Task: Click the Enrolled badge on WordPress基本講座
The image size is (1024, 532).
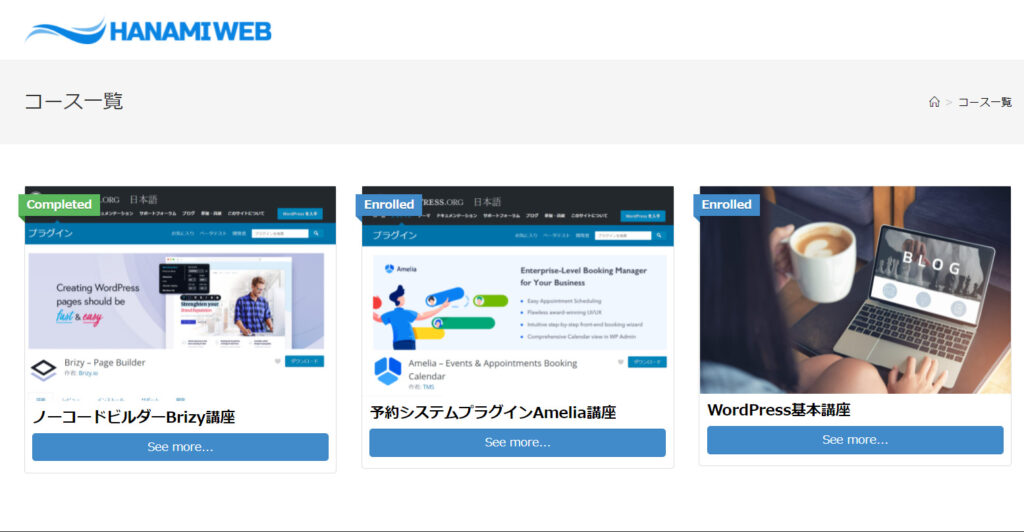Action: (726, 204)
